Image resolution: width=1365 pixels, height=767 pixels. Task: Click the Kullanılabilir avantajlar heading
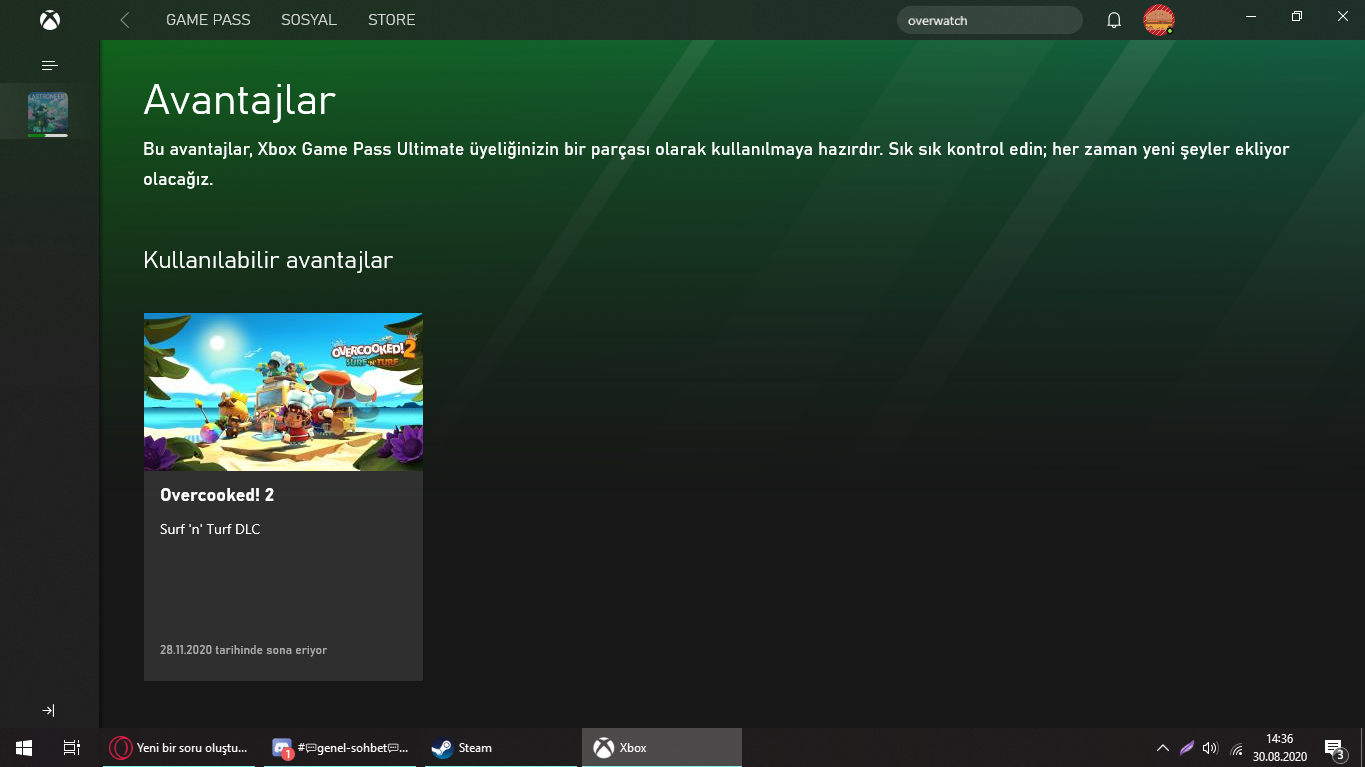[268, 260]
